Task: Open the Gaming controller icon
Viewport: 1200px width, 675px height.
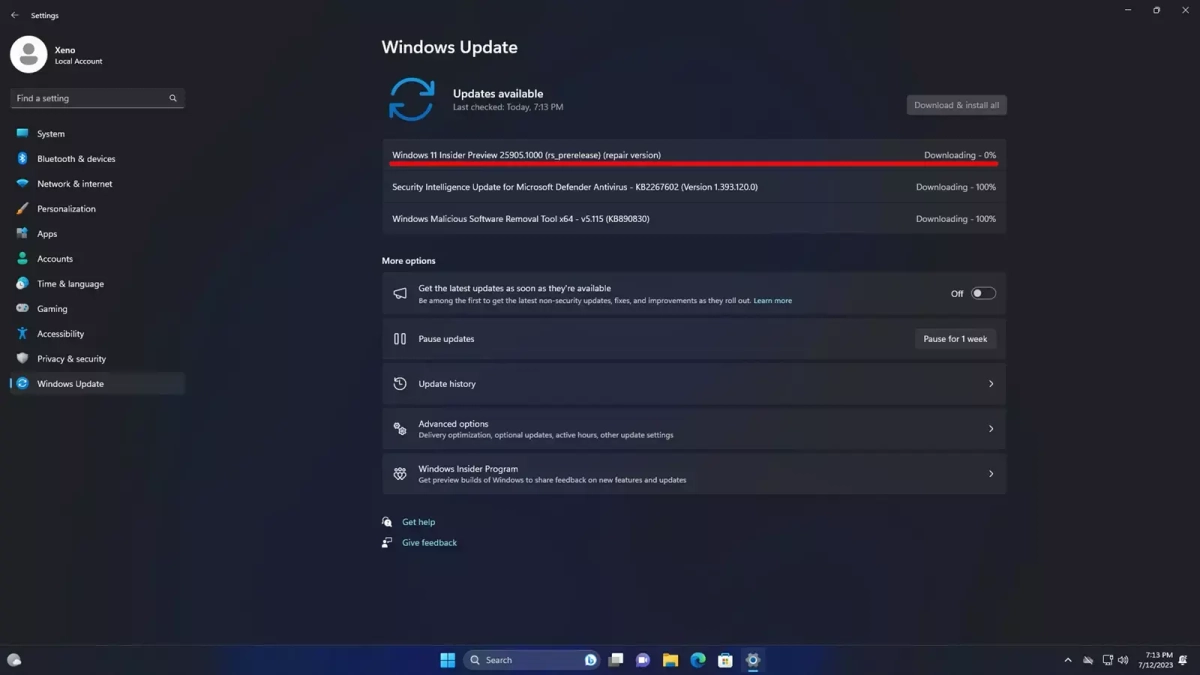Action: [x=22, y=308]
